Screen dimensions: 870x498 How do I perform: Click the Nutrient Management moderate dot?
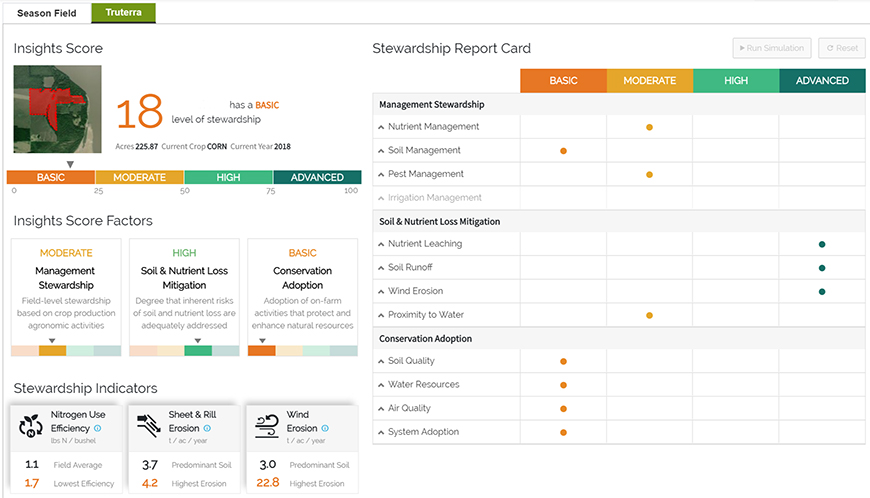point(649,127)
